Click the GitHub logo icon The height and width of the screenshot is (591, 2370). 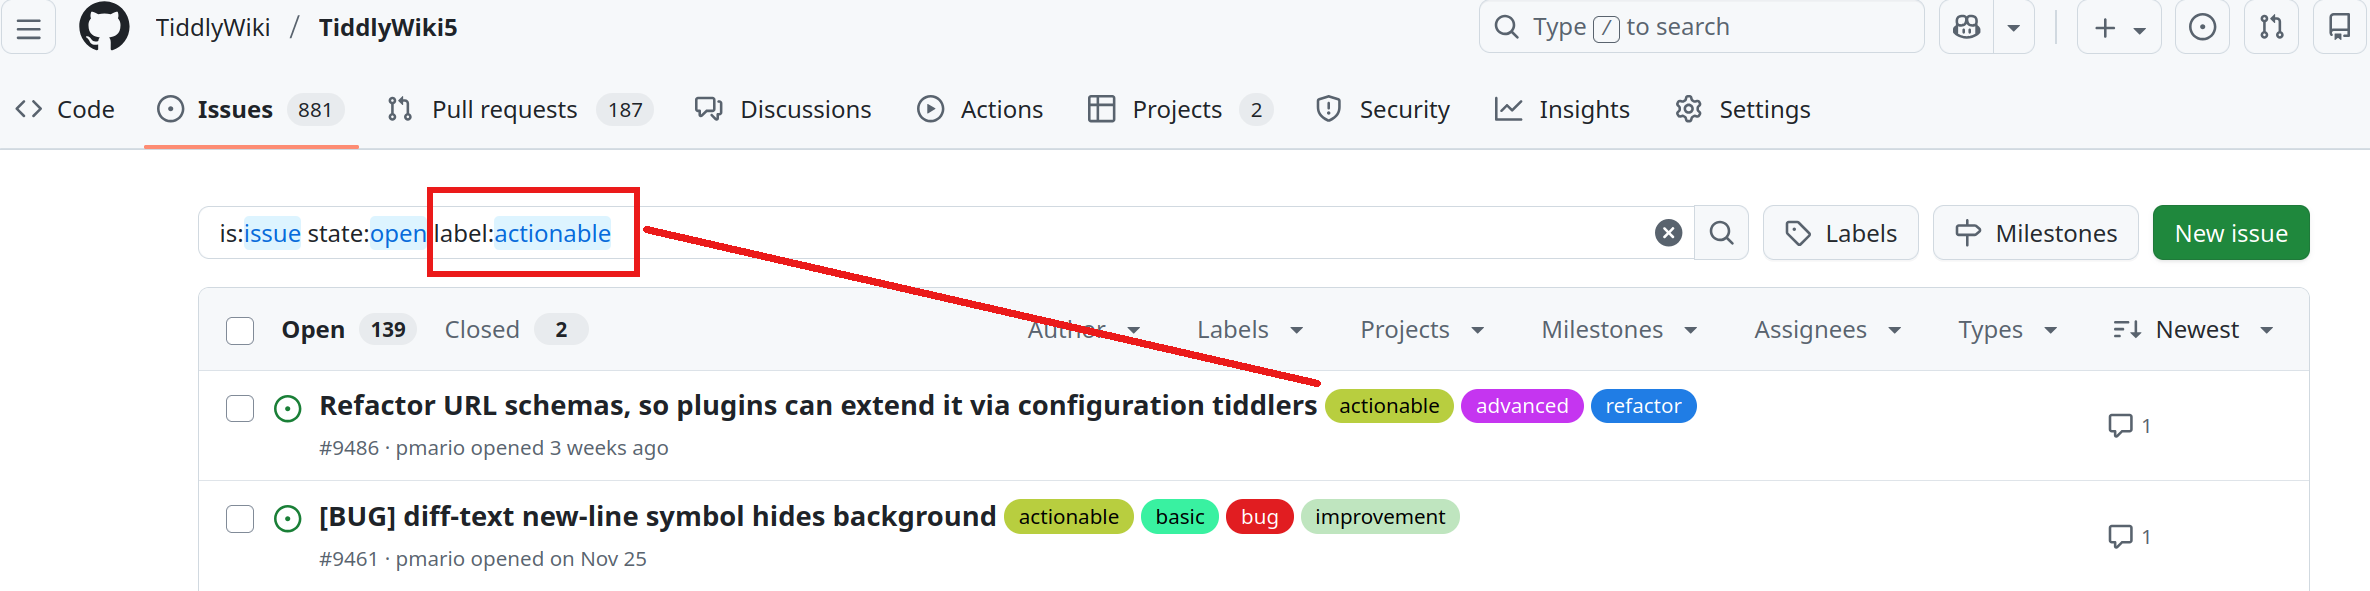[x=104, y=27]
